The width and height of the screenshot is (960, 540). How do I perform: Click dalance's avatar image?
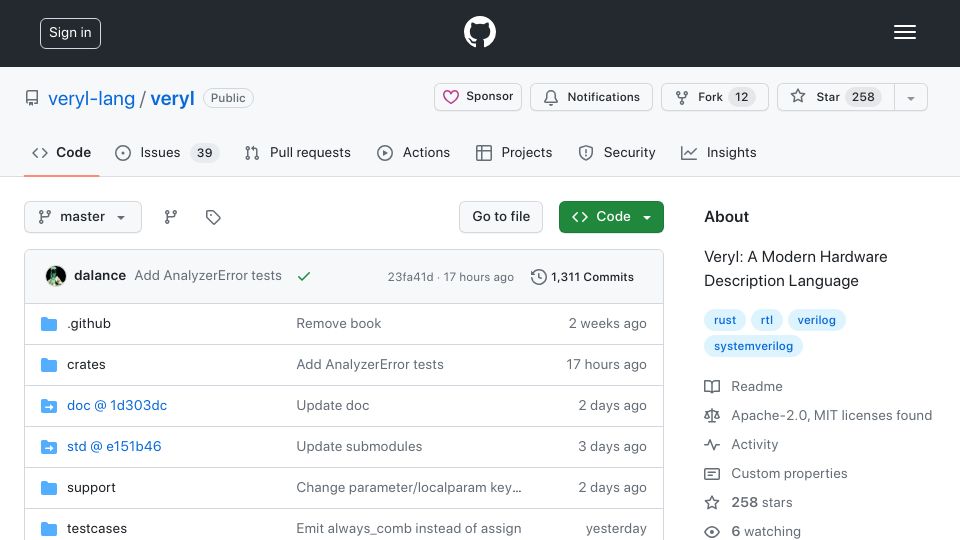pyautogui.click(x=56, y=276)
